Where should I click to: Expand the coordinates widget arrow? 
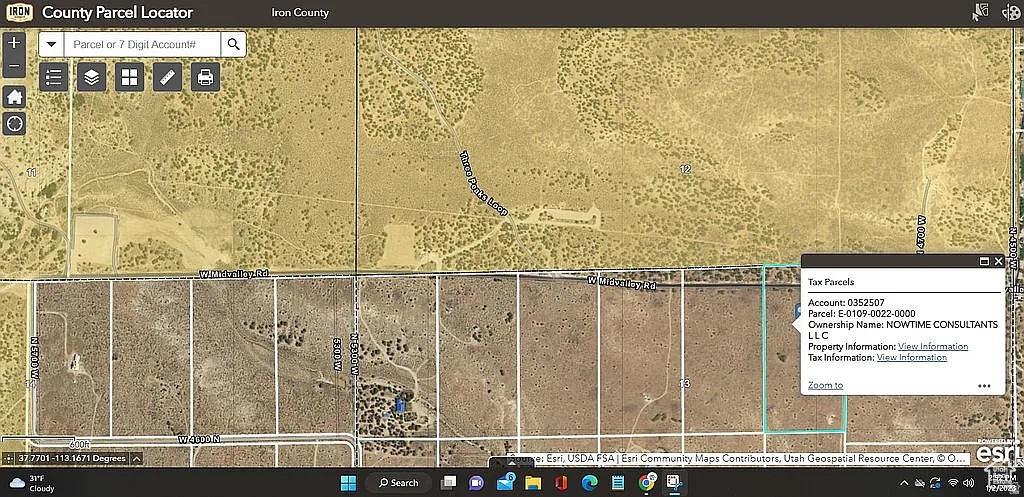[x=137, y=458]
